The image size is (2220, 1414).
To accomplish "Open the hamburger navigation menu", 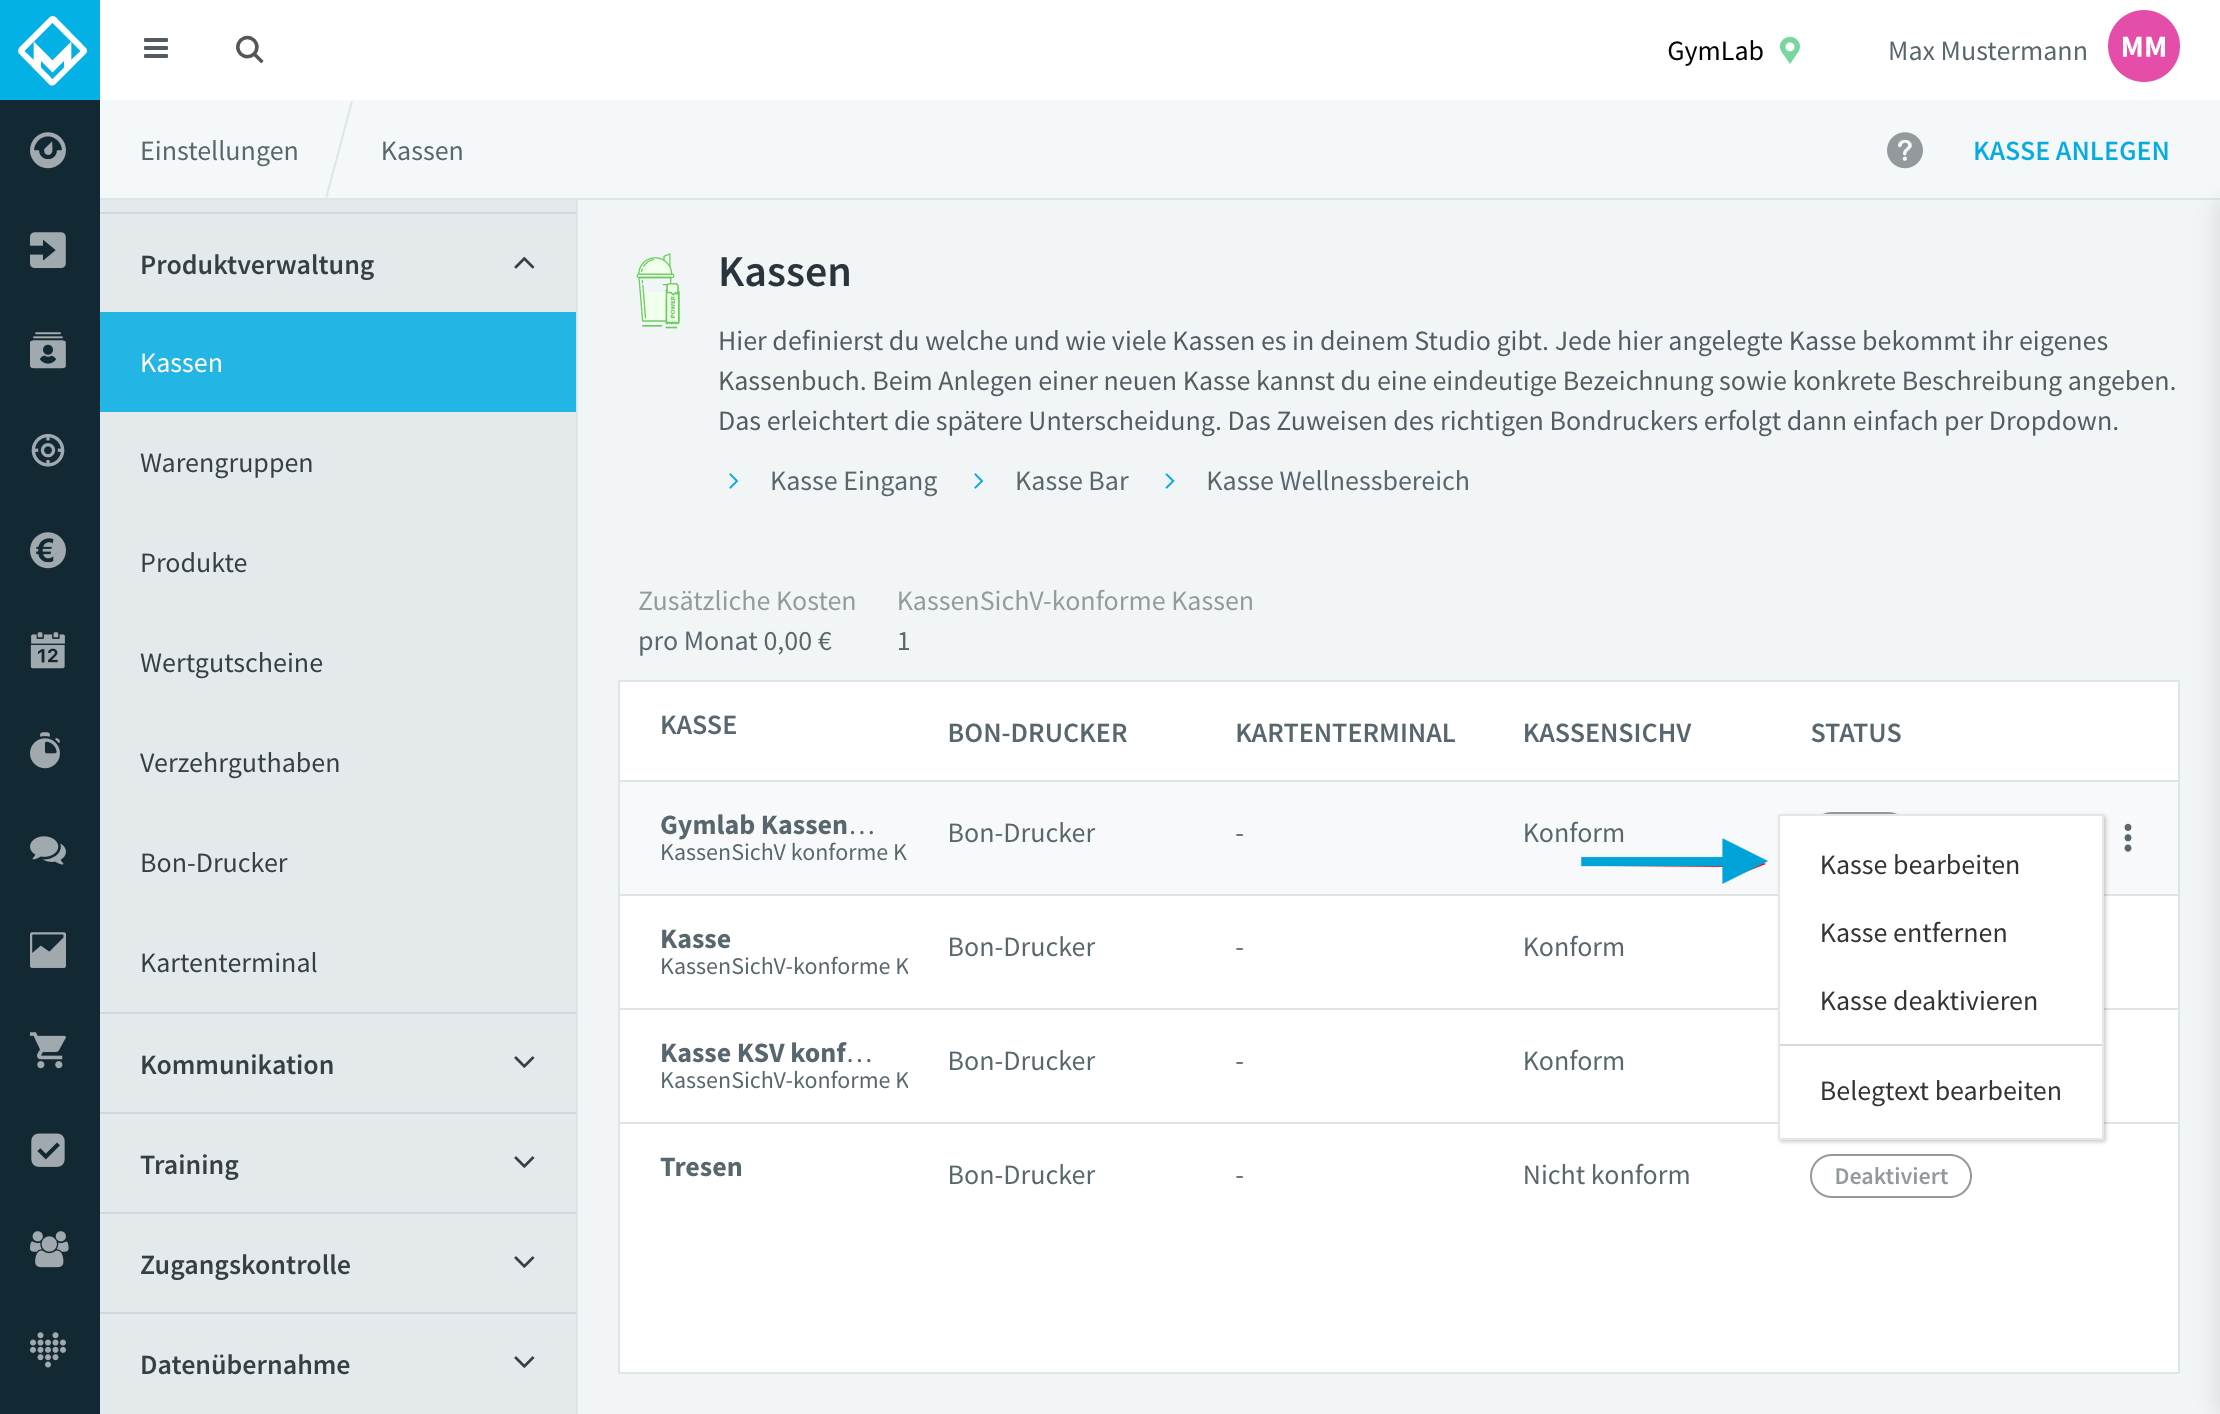I will [x=156, y=49].
